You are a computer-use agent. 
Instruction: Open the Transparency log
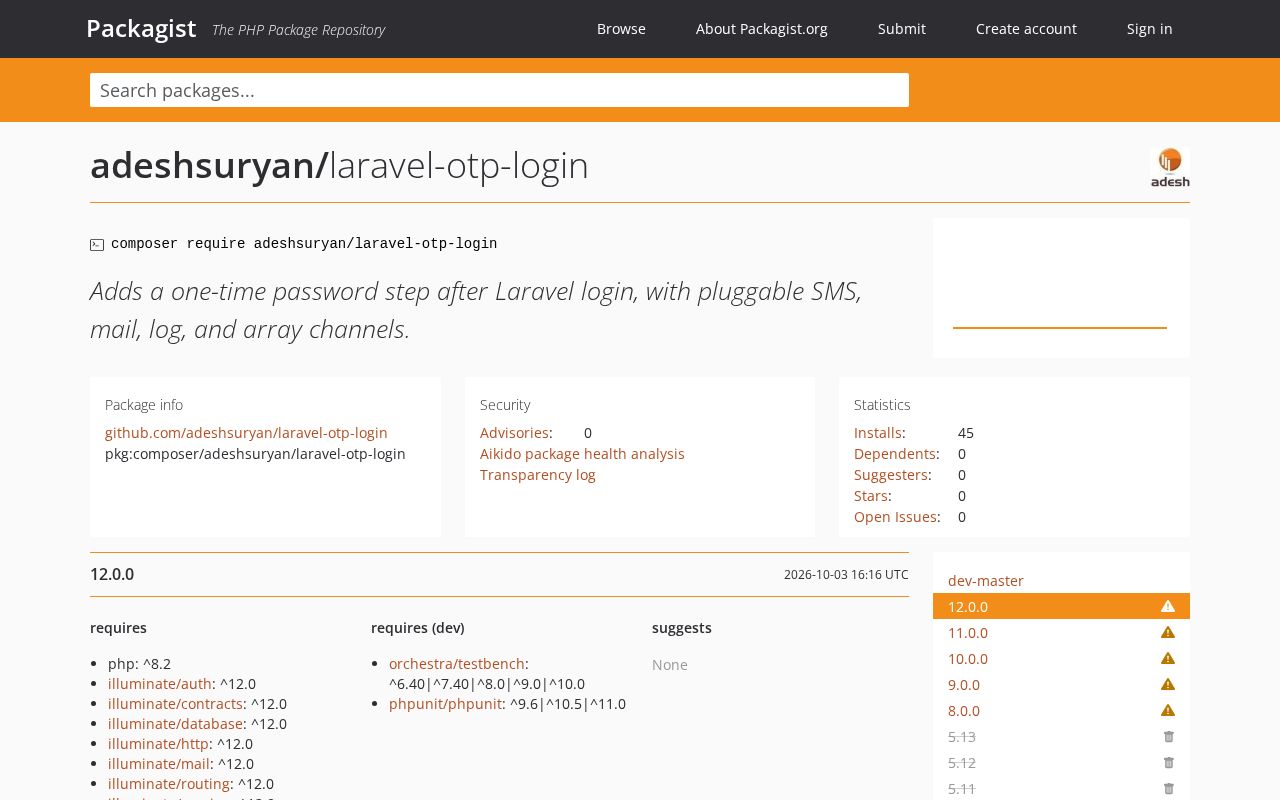(538, 475)
